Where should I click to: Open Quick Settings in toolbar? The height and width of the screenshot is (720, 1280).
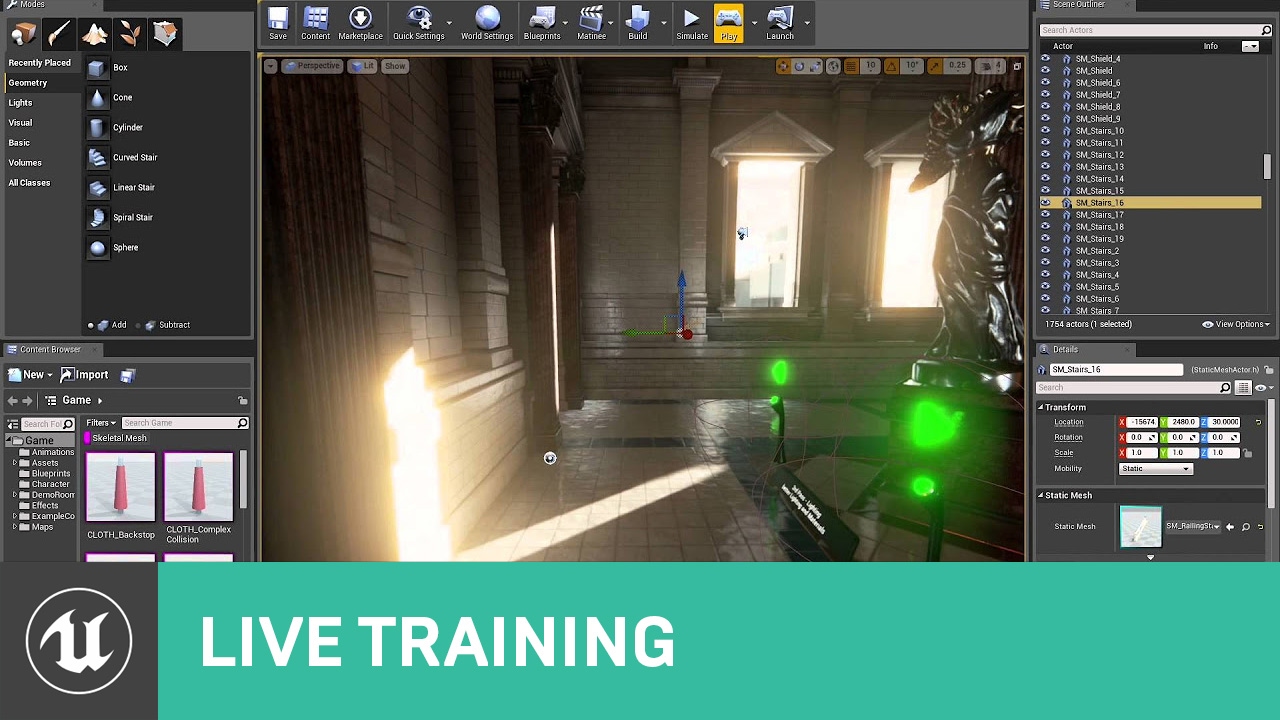(418, 24)
